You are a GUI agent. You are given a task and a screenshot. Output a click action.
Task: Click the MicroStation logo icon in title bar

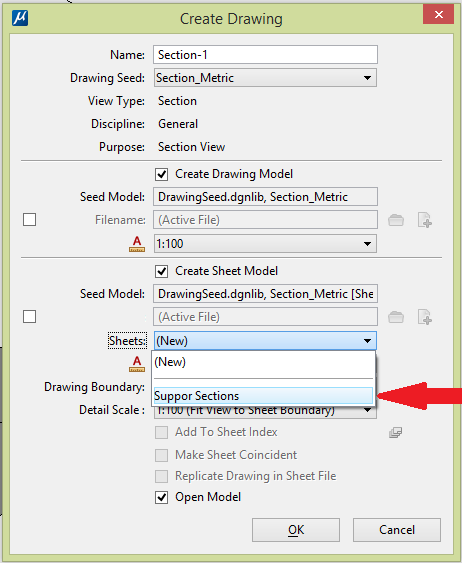coord(20,18)
